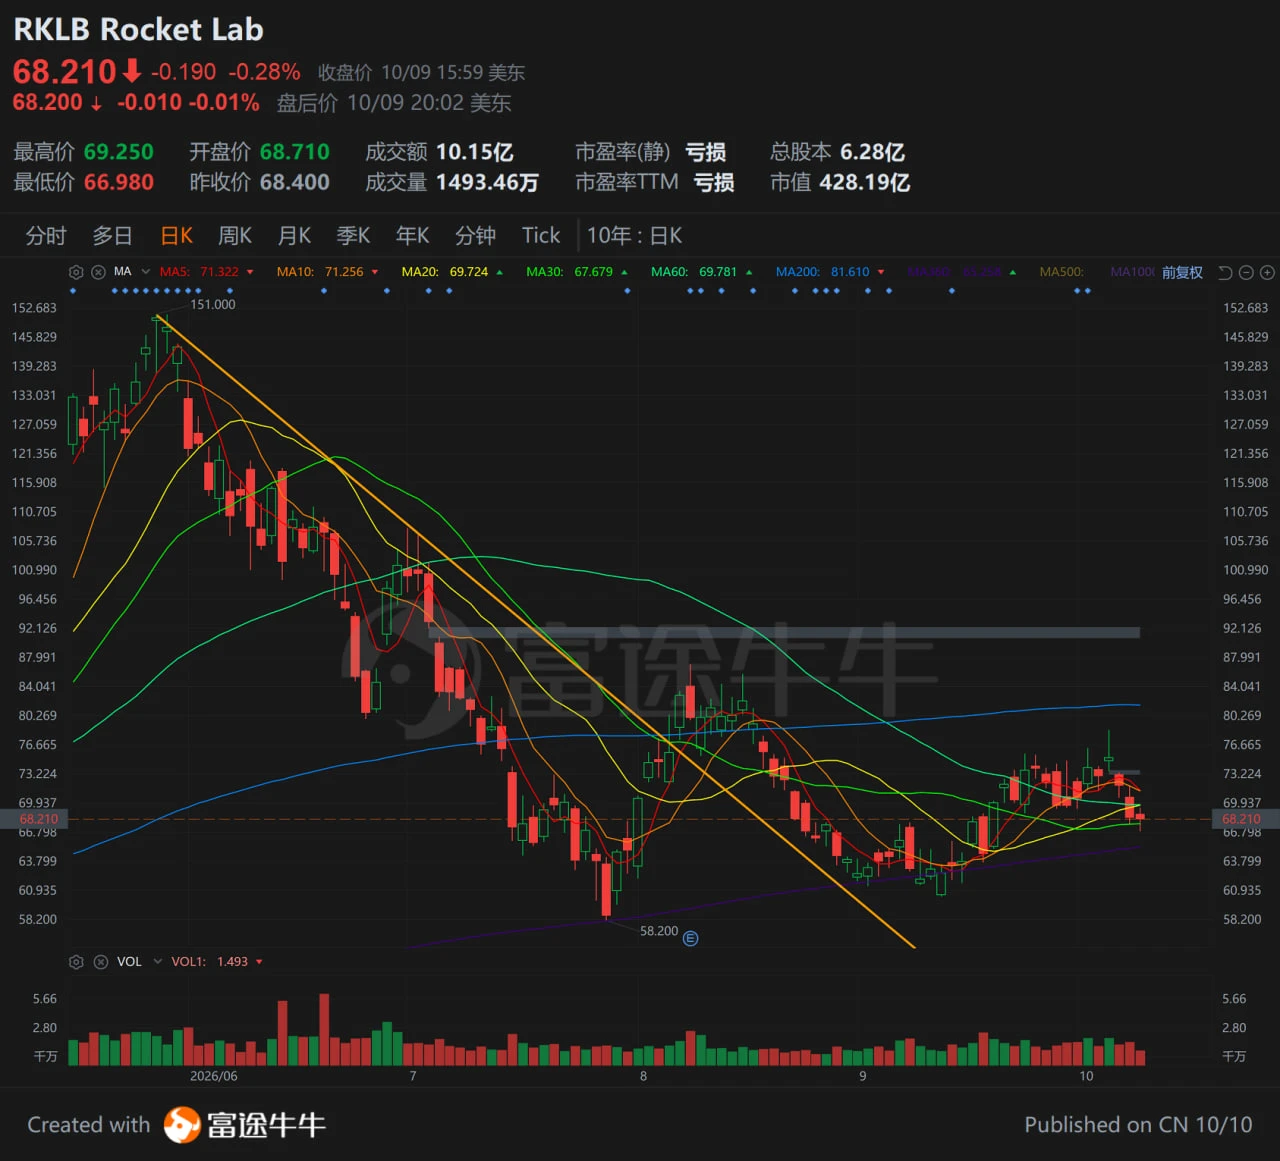The width and height of the screenshot is (1280, 1161).
Task: Click the RKLB Rocket Lab title
Action: click(x=139, y=30)
